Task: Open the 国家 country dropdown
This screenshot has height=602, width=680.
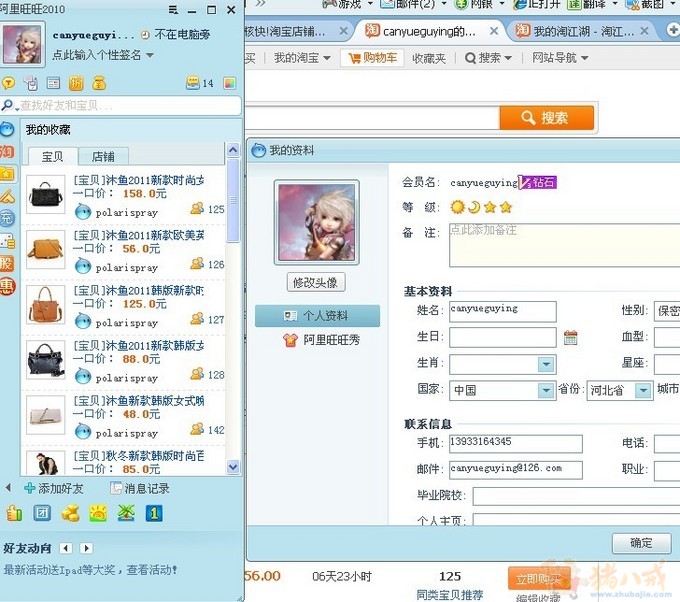Action: coord(546,390)
